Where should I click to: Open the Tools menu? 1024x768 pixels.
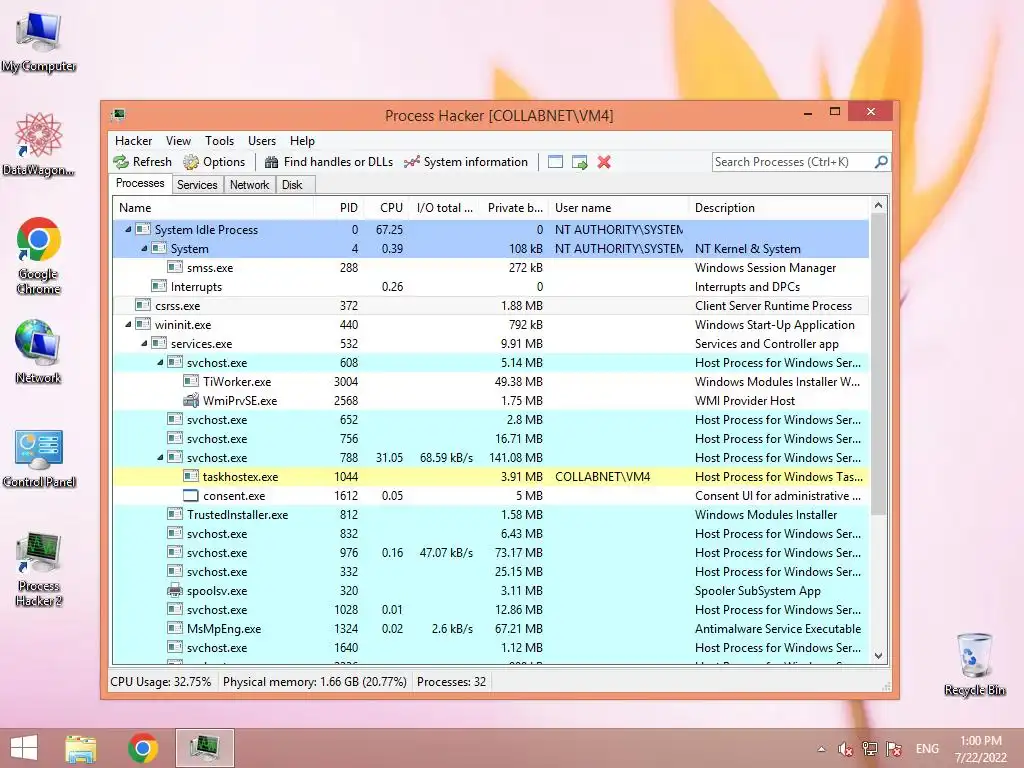point(219,141)
